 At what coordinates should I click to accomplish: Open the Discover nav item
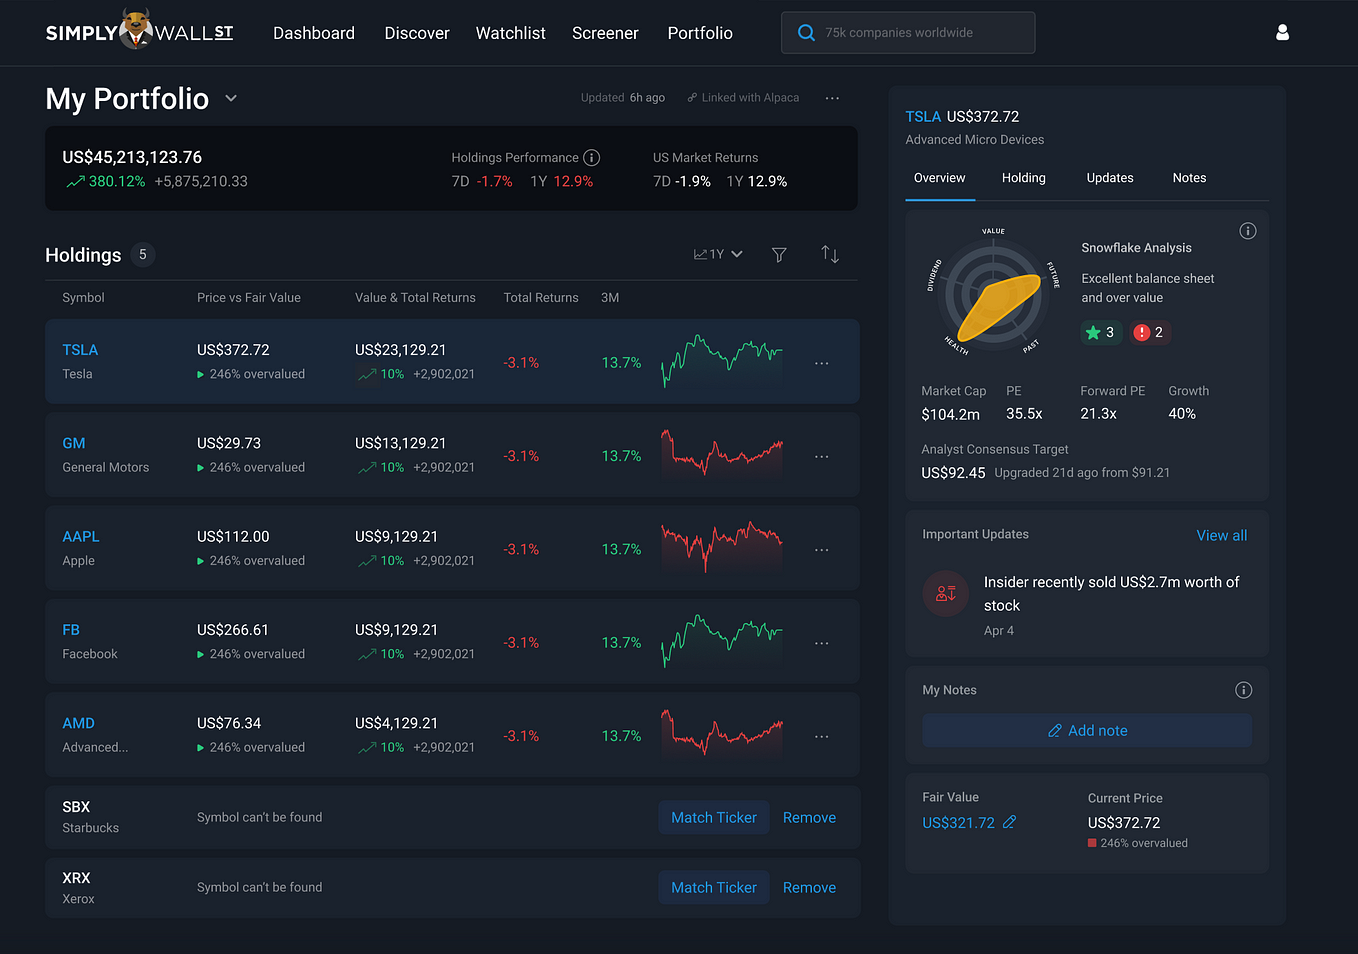pos(417,33)
